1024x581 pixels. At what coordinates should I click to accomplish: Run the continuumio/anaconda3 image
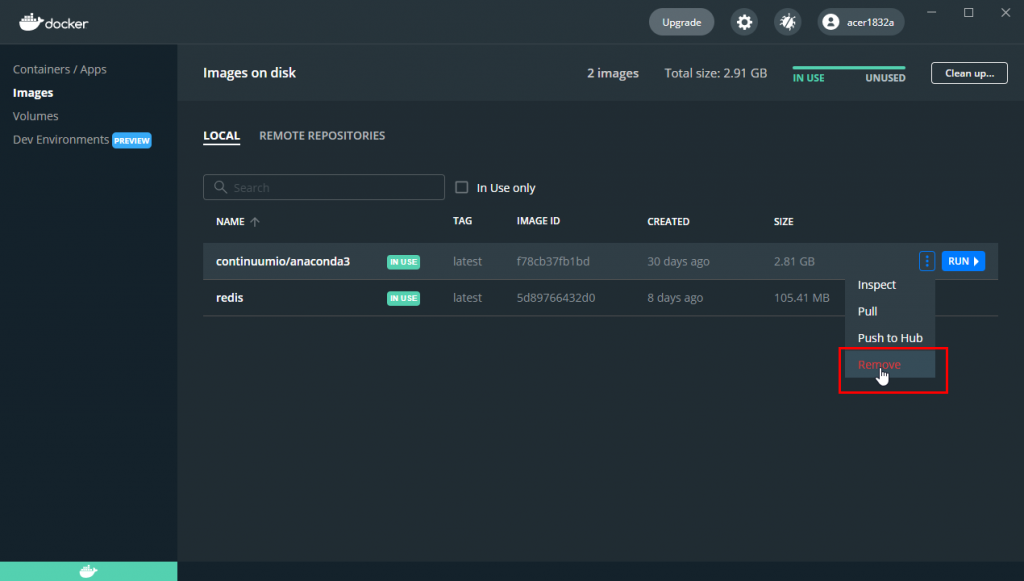click(963, 261)
